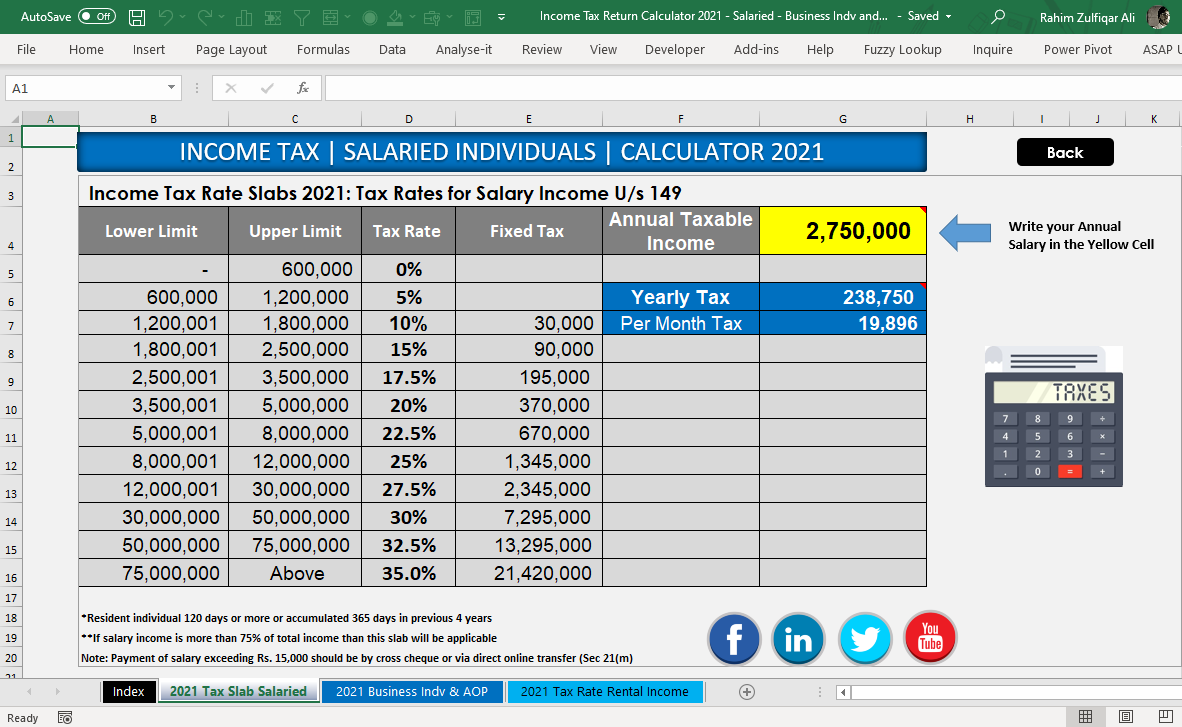Click the column chart quick access icon
The image size is (1182, 727).
coord(243,17)
